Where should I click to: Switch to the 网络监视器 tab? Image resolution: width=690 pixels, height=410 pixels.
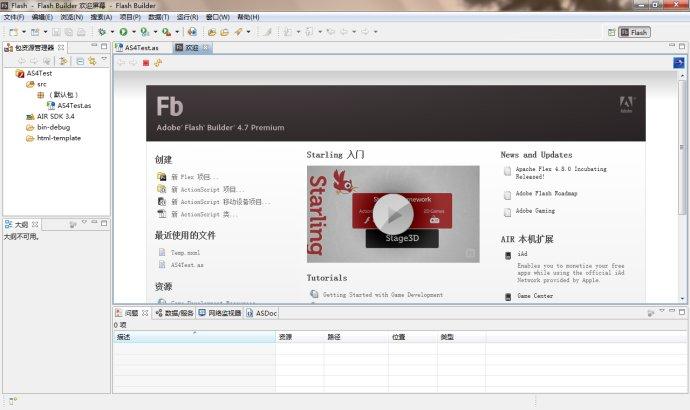pyautogui.click(x=220, y=313)
